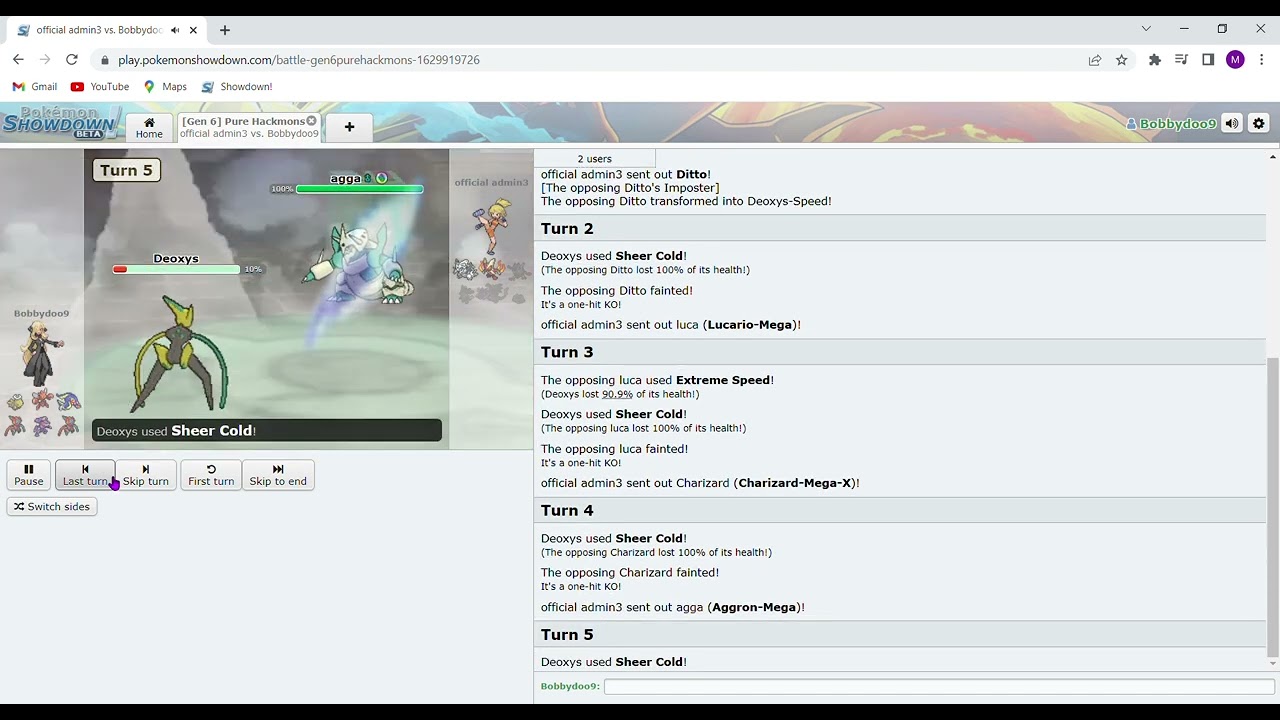
Task: Open the 2 users list
Action: [x=595, y=159]
